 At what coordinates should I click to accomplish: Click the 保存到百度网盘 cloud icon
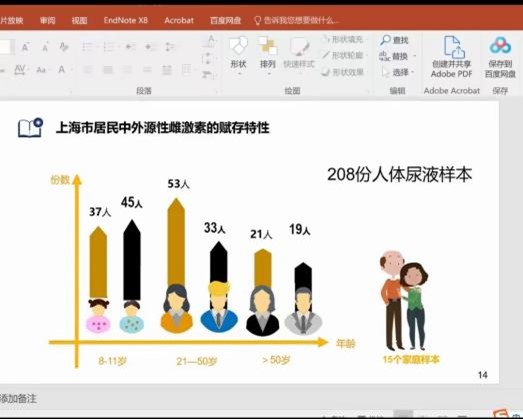[x=500, y=57]
